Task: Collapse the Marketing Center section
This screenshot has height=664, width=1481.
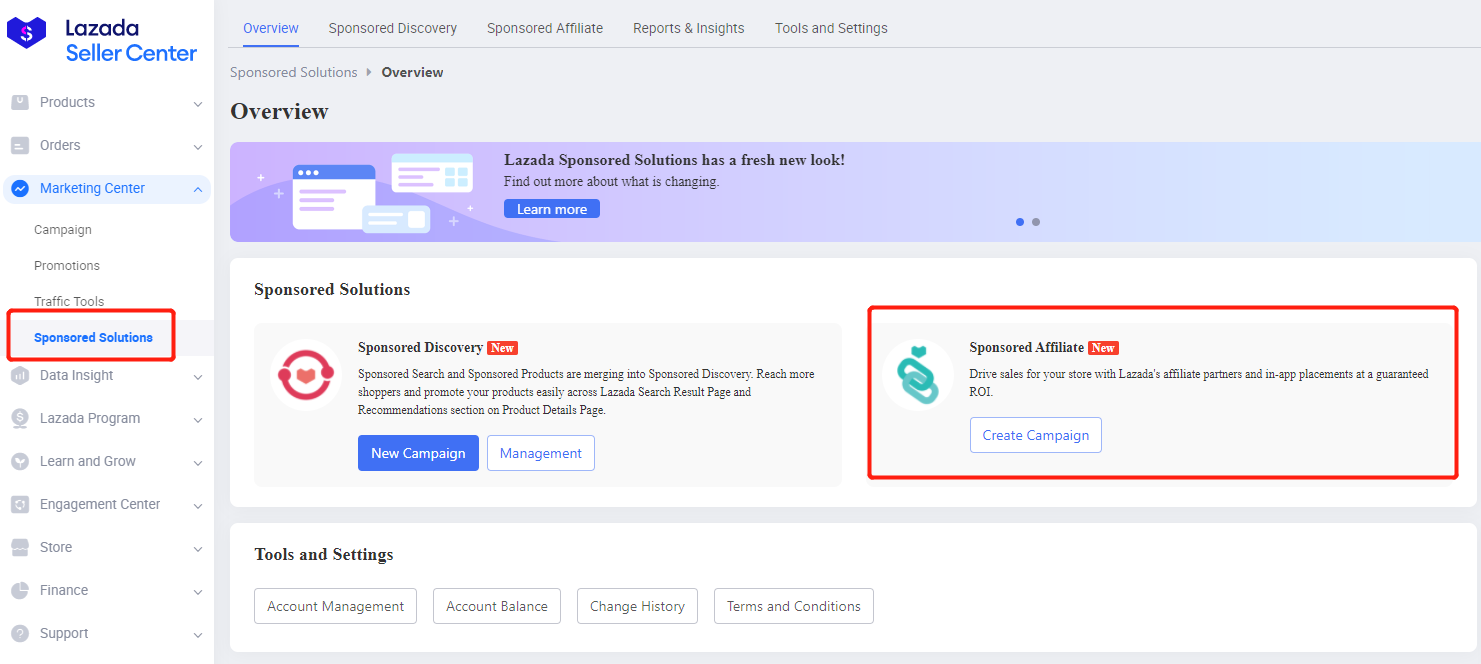Action: pyautogui.click(x=197, y=189)
